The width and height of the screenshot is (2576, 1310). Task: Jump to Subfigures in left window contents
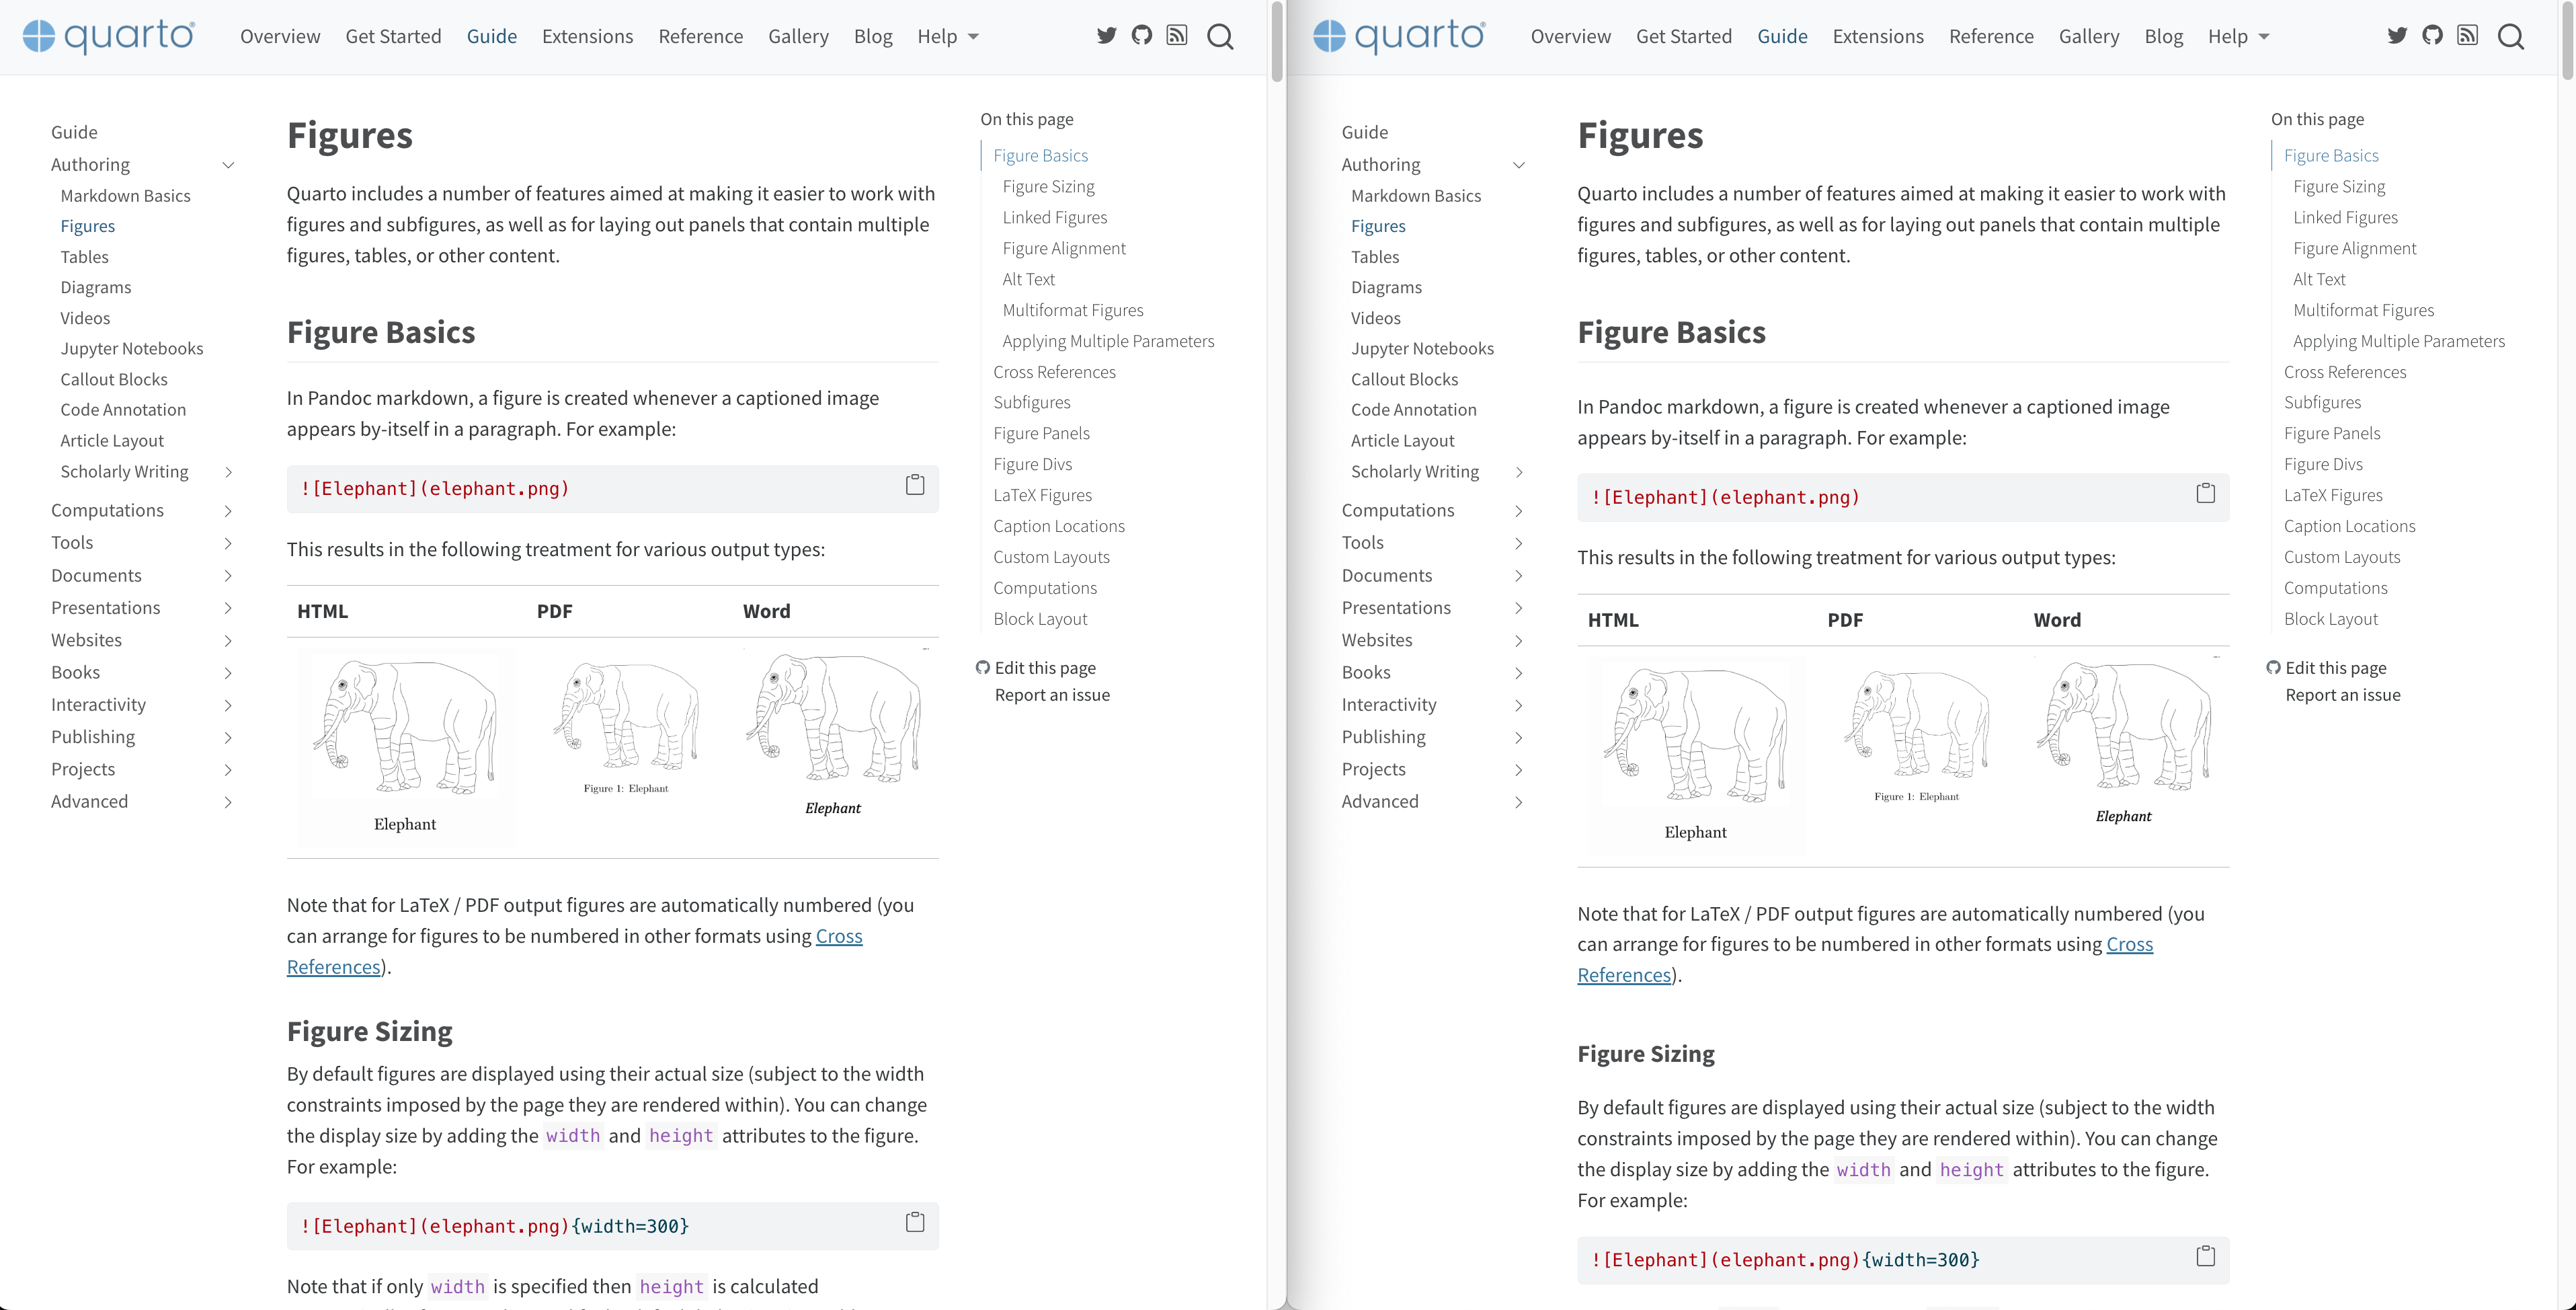[1031, 402]
